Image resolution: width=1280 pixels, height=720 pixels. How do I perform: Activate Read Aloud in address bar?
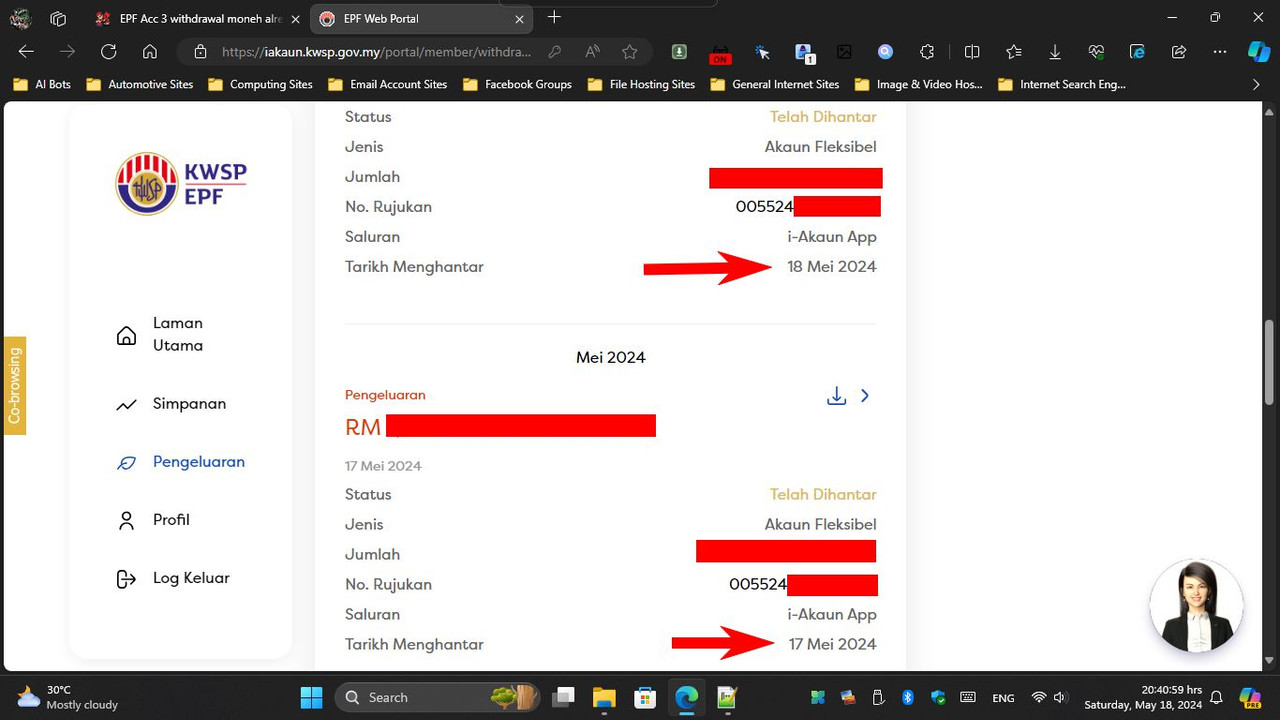point(592,52)
